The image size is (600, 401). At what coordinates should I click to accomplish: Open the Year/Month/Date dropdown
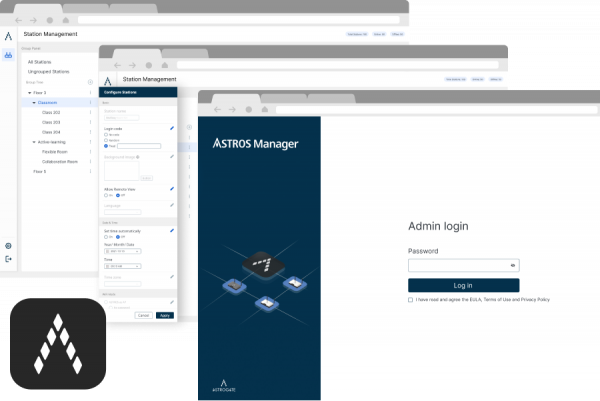[x=122, y=251]
